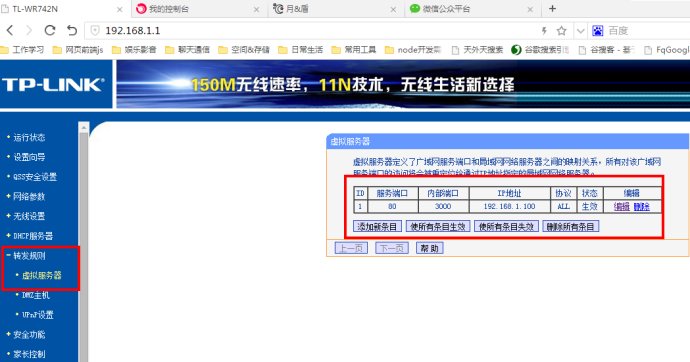Click the browser forward arrow
Screen dimensions: 690x362
tap(29, 30)
